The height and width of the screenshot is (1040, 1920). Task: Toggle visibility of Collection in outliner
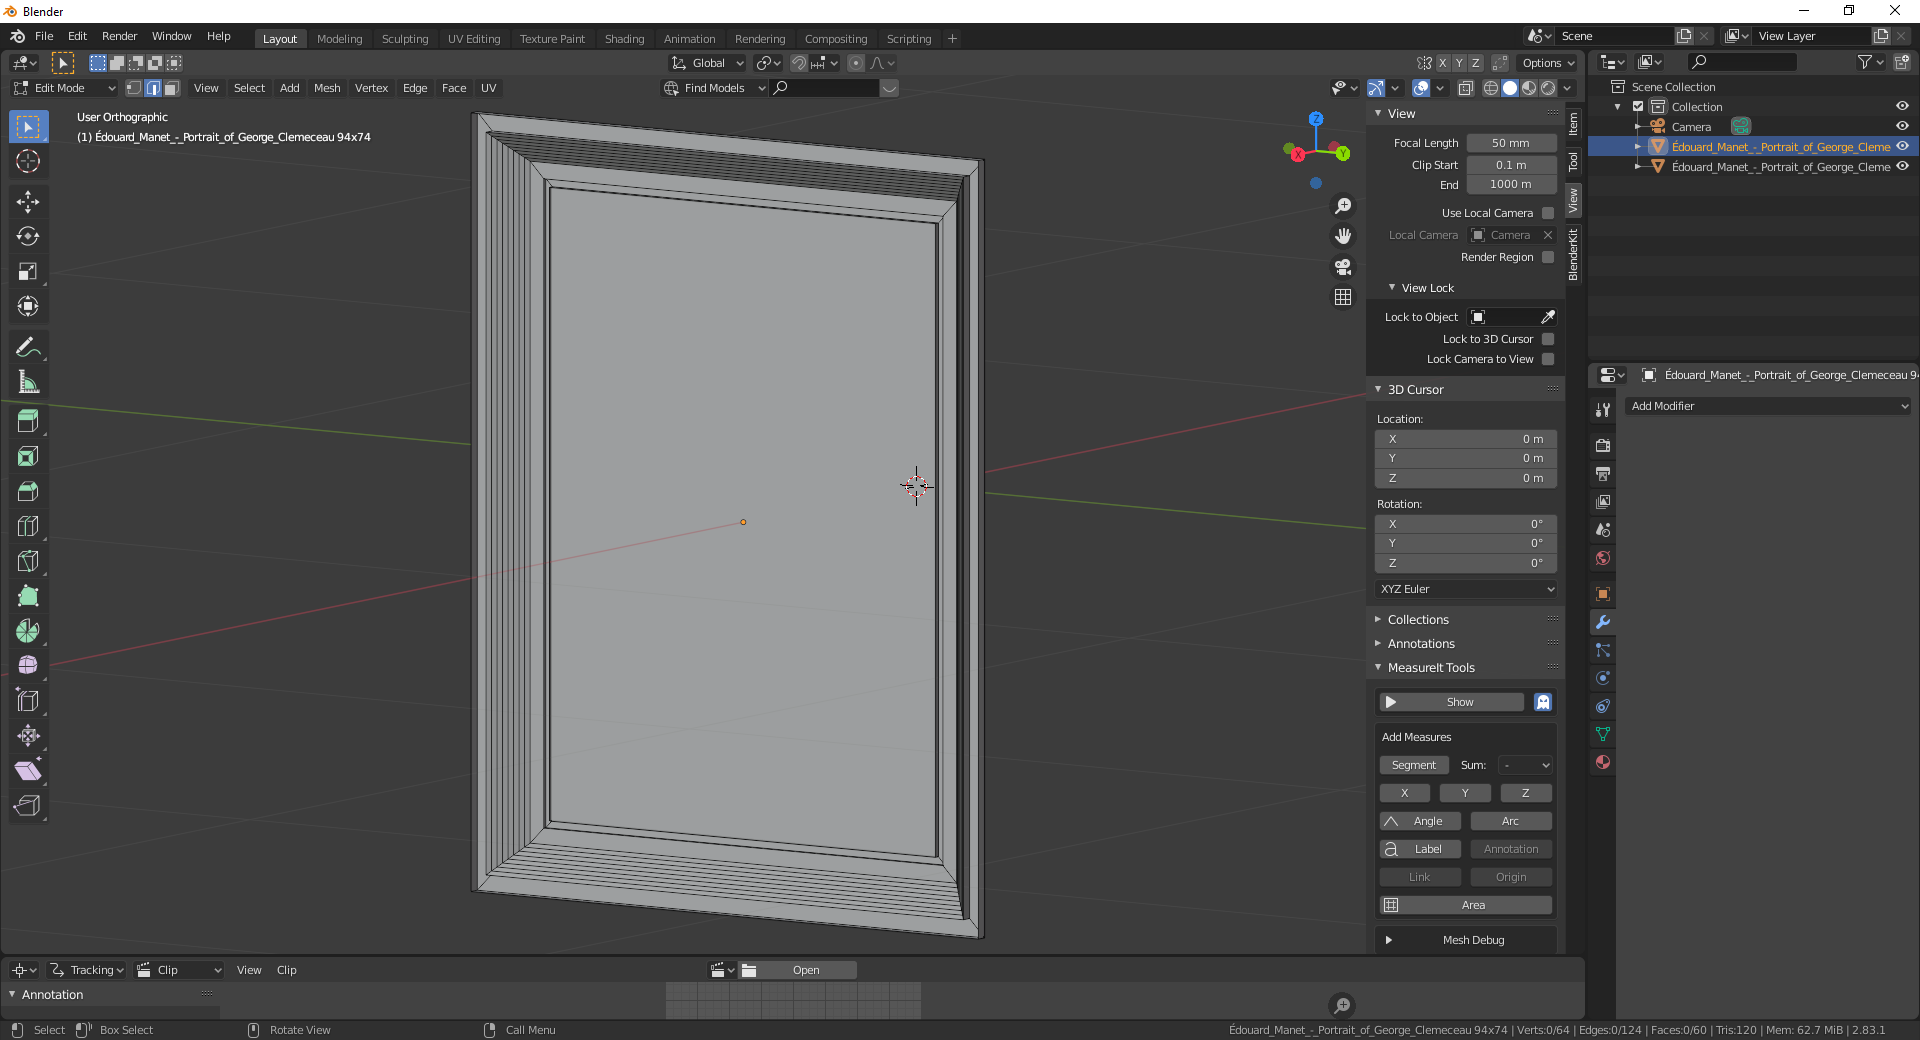pyautogui.click(x=1902, y=106)
